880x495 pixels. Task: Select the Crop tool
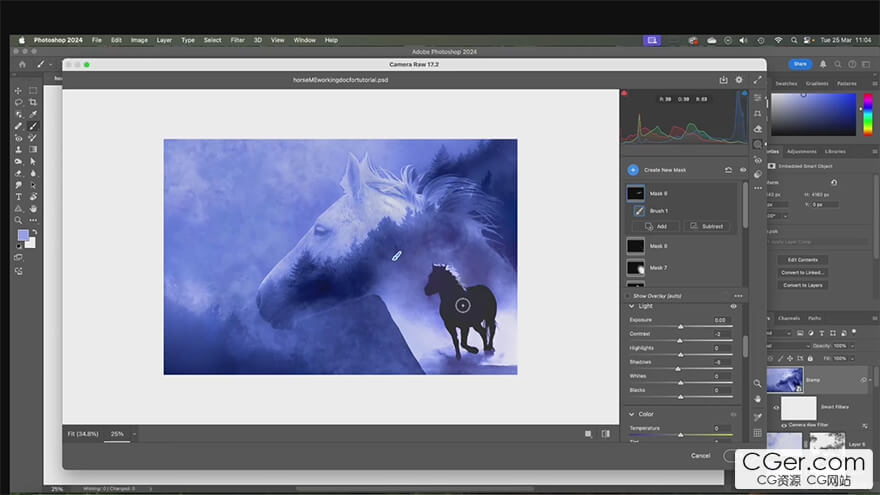coord(33,102)
